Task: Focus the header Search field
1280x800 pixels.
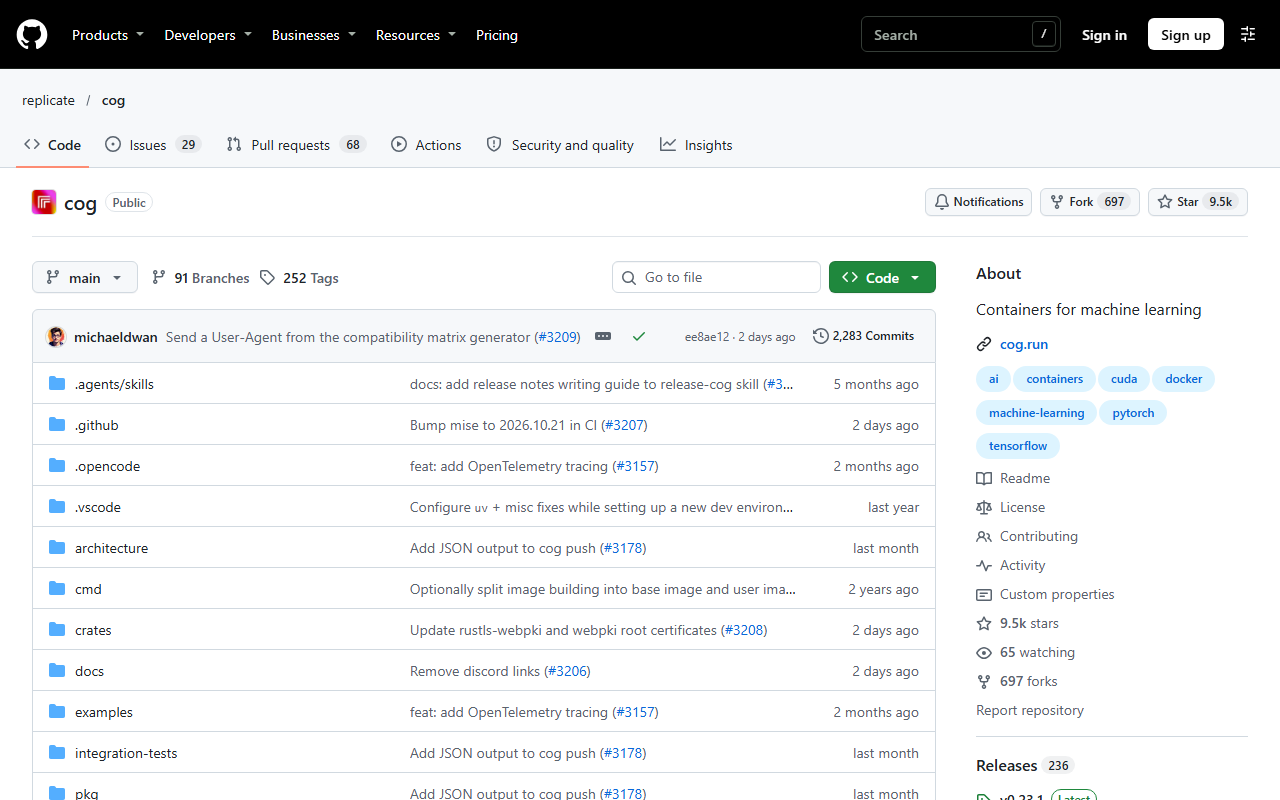Action: (x=960, y=35)
